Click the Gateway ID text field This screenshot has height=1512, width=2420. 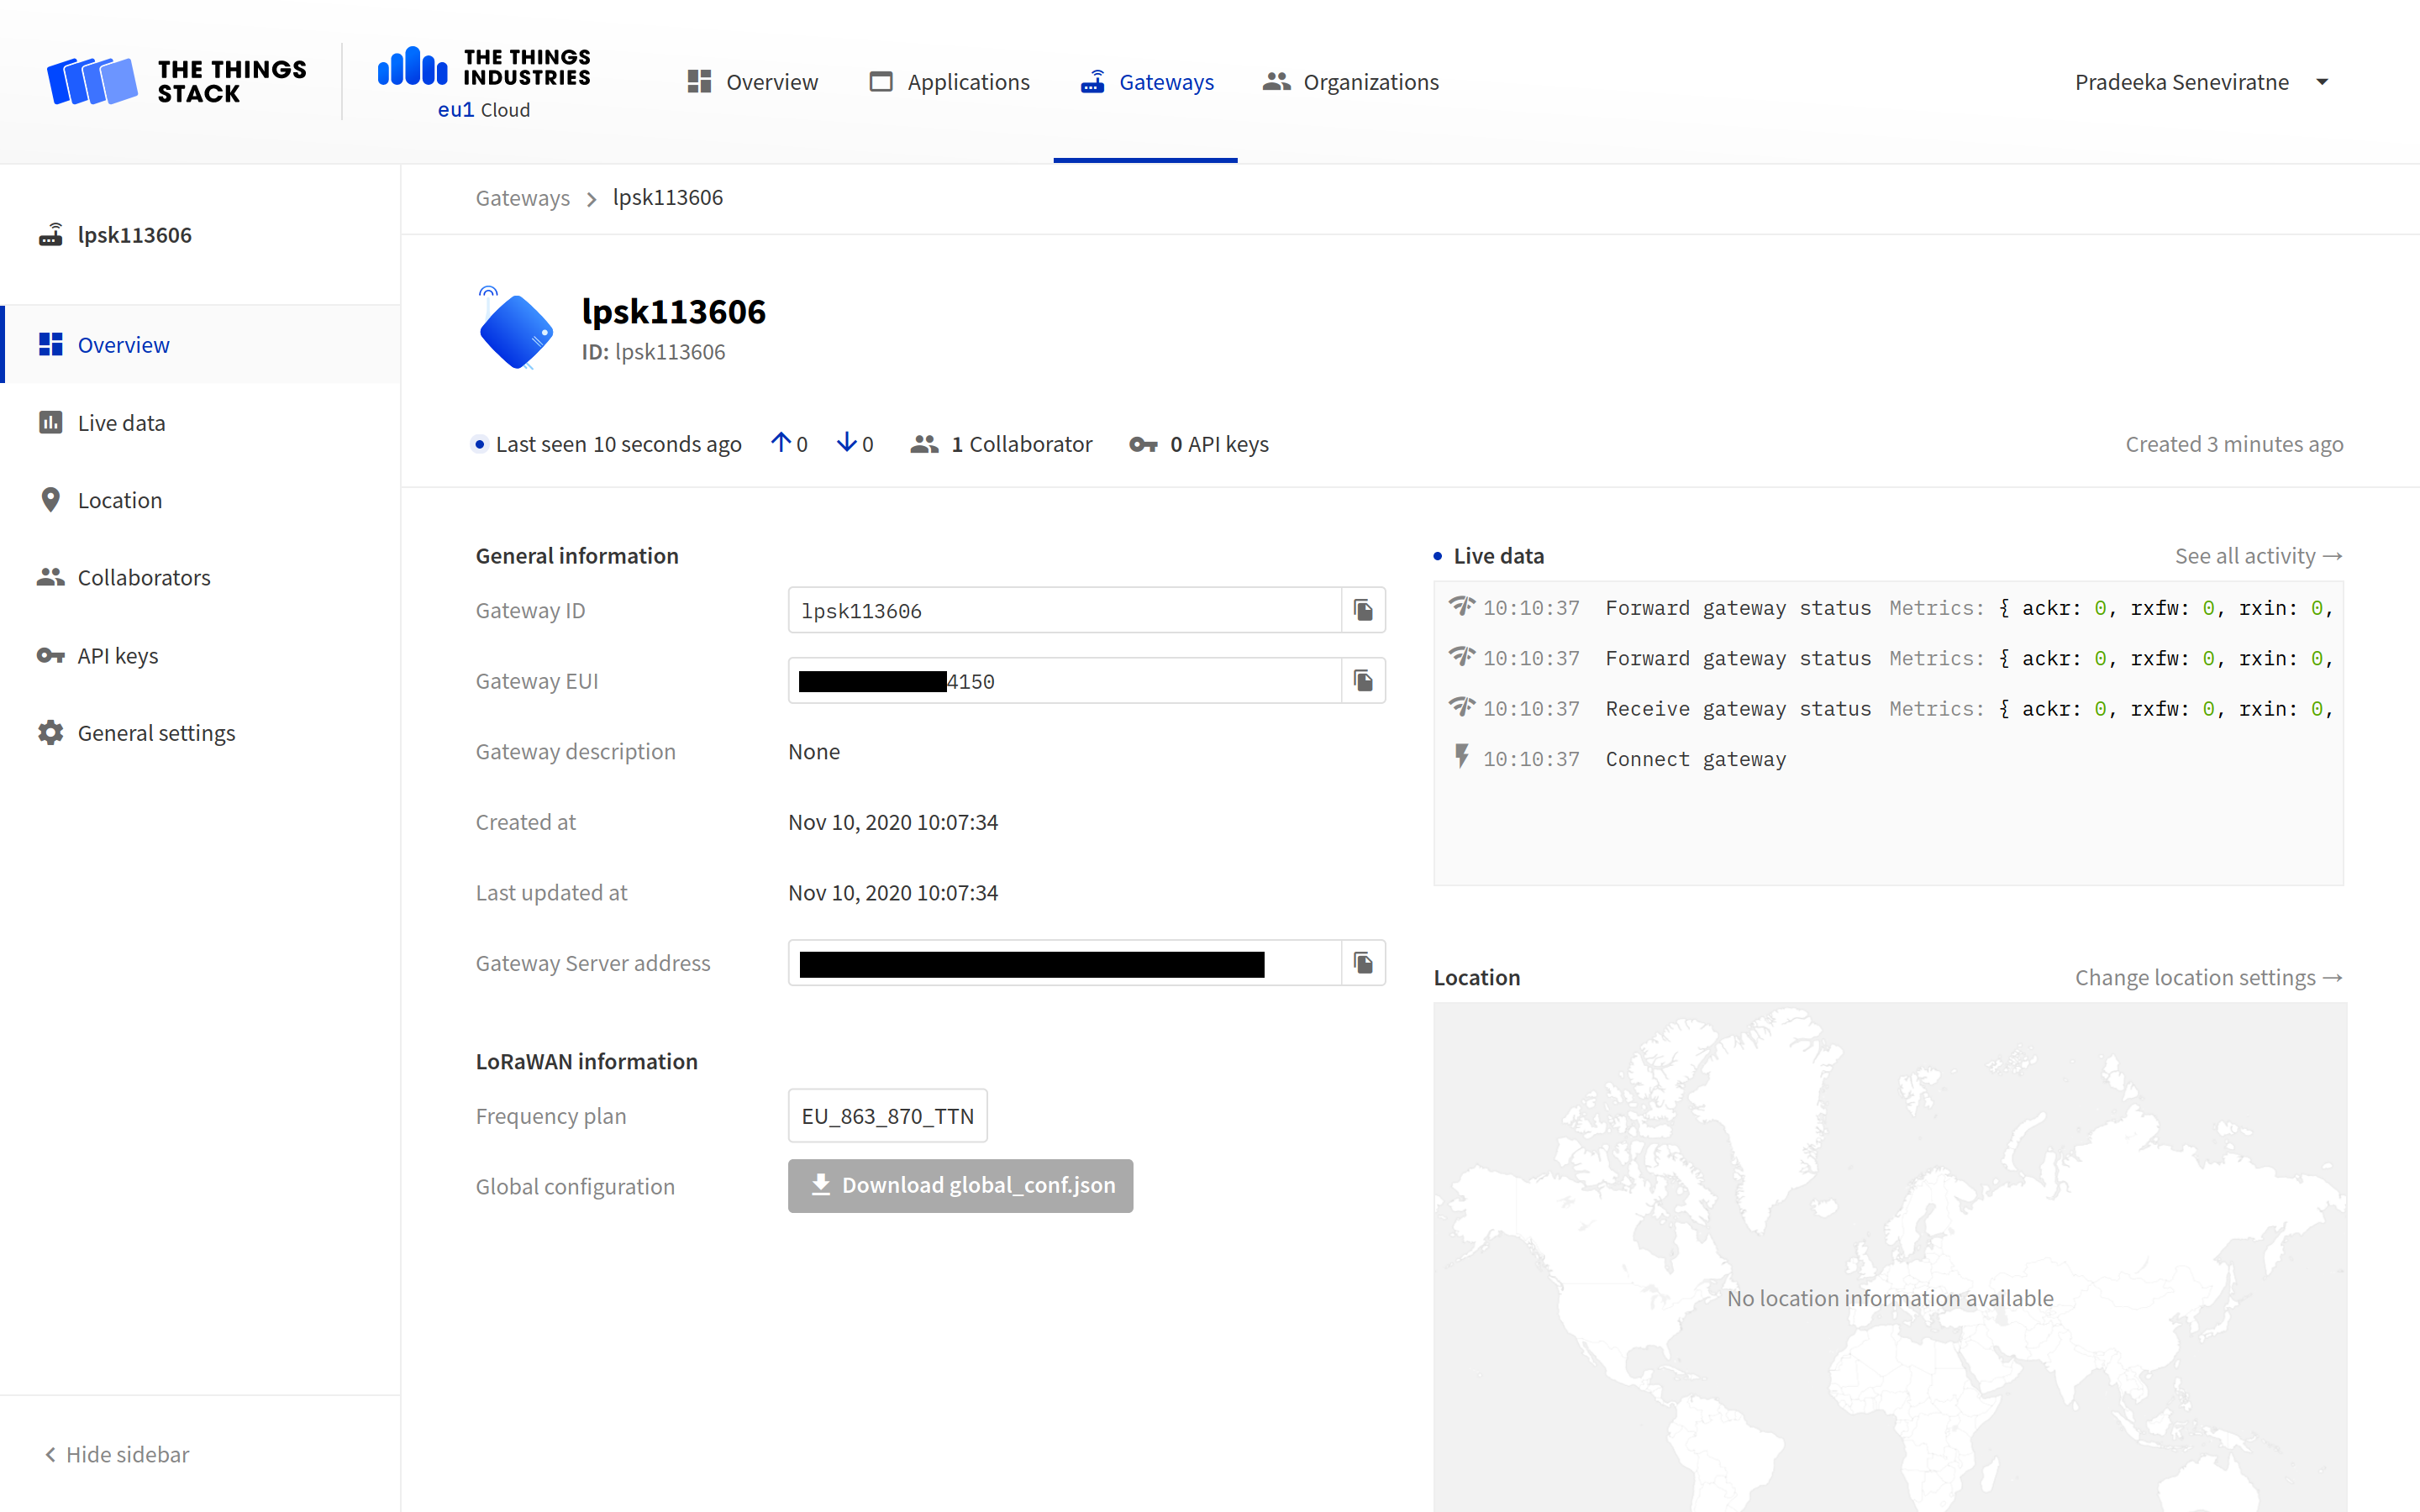[x=1063, y=610]
